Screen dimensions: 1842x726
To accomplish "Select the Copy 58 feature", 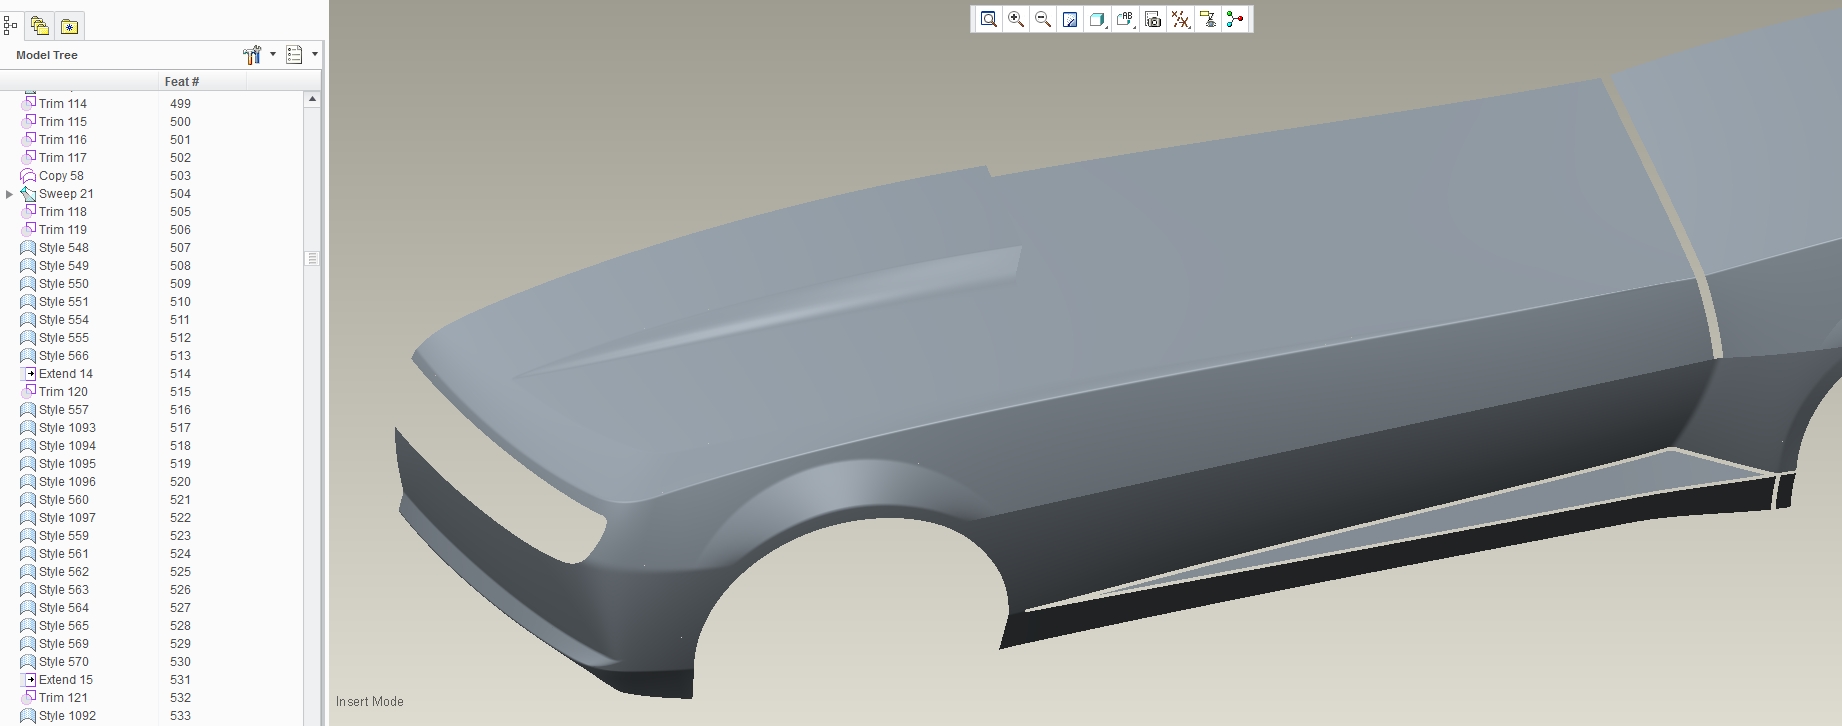I will tap(52, 176).
